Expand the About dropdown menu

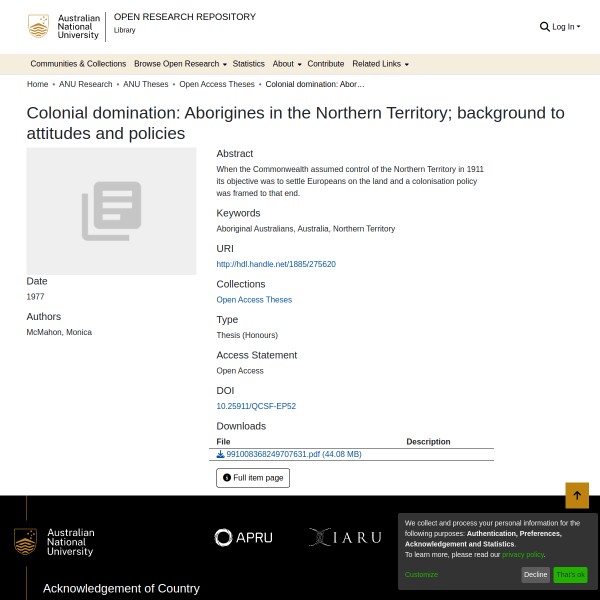point(286,64)
